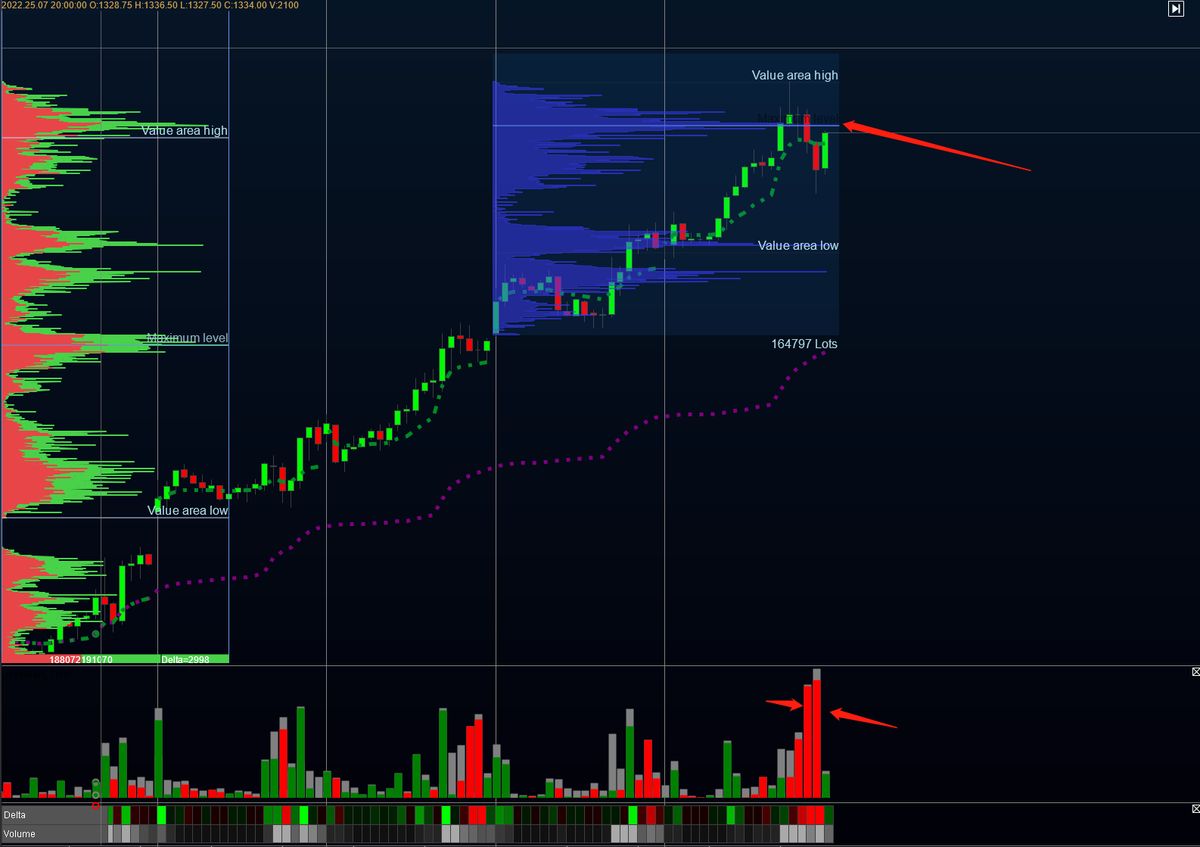Select the 'Volume' row label in heatmap panel
1200x847 pixels.
(19, 833)
